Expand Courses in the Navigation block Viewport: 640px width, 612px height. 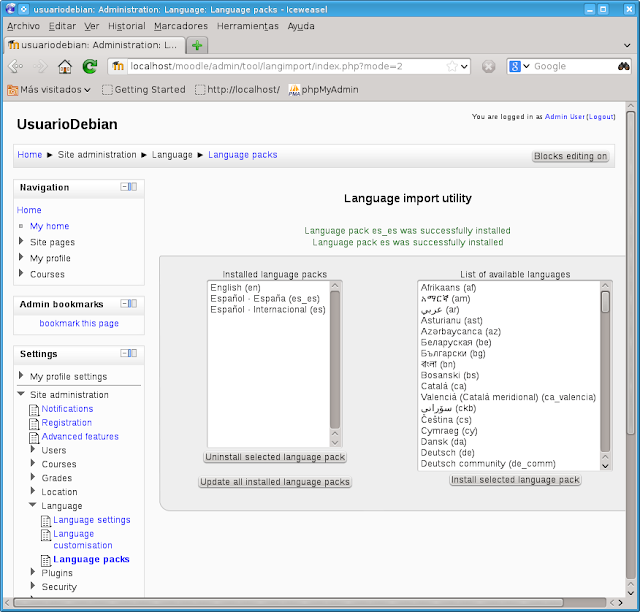tap(21, 273)
